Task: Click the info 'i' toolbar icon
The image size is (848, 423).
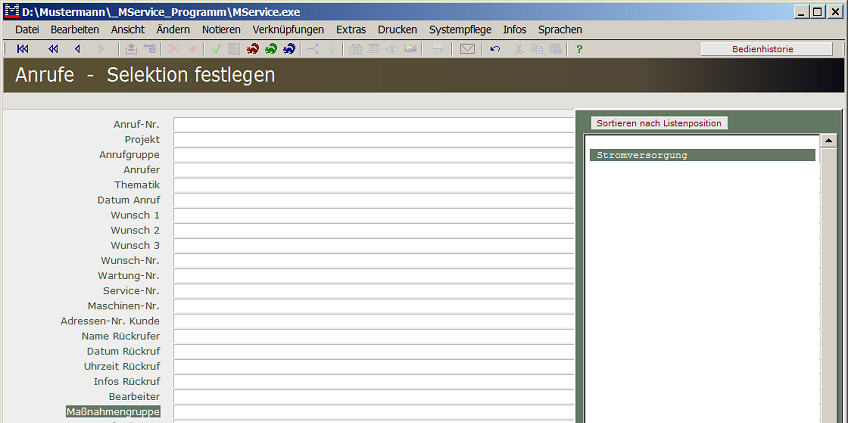Action: pos(331,49)
